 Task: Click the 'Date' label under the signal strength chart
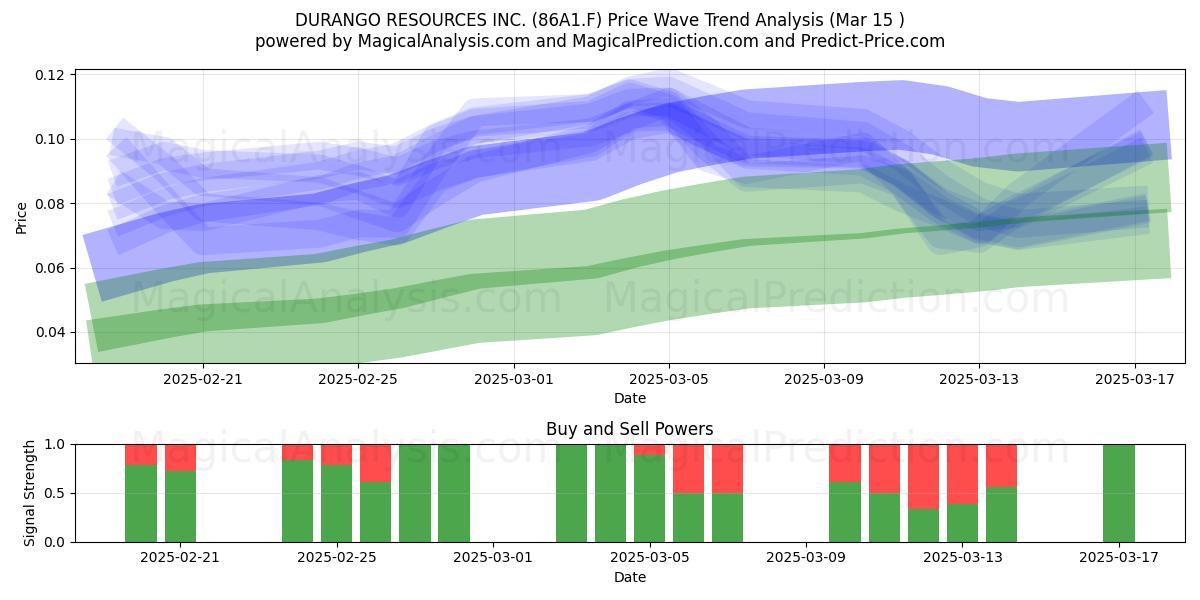point(630,577)
